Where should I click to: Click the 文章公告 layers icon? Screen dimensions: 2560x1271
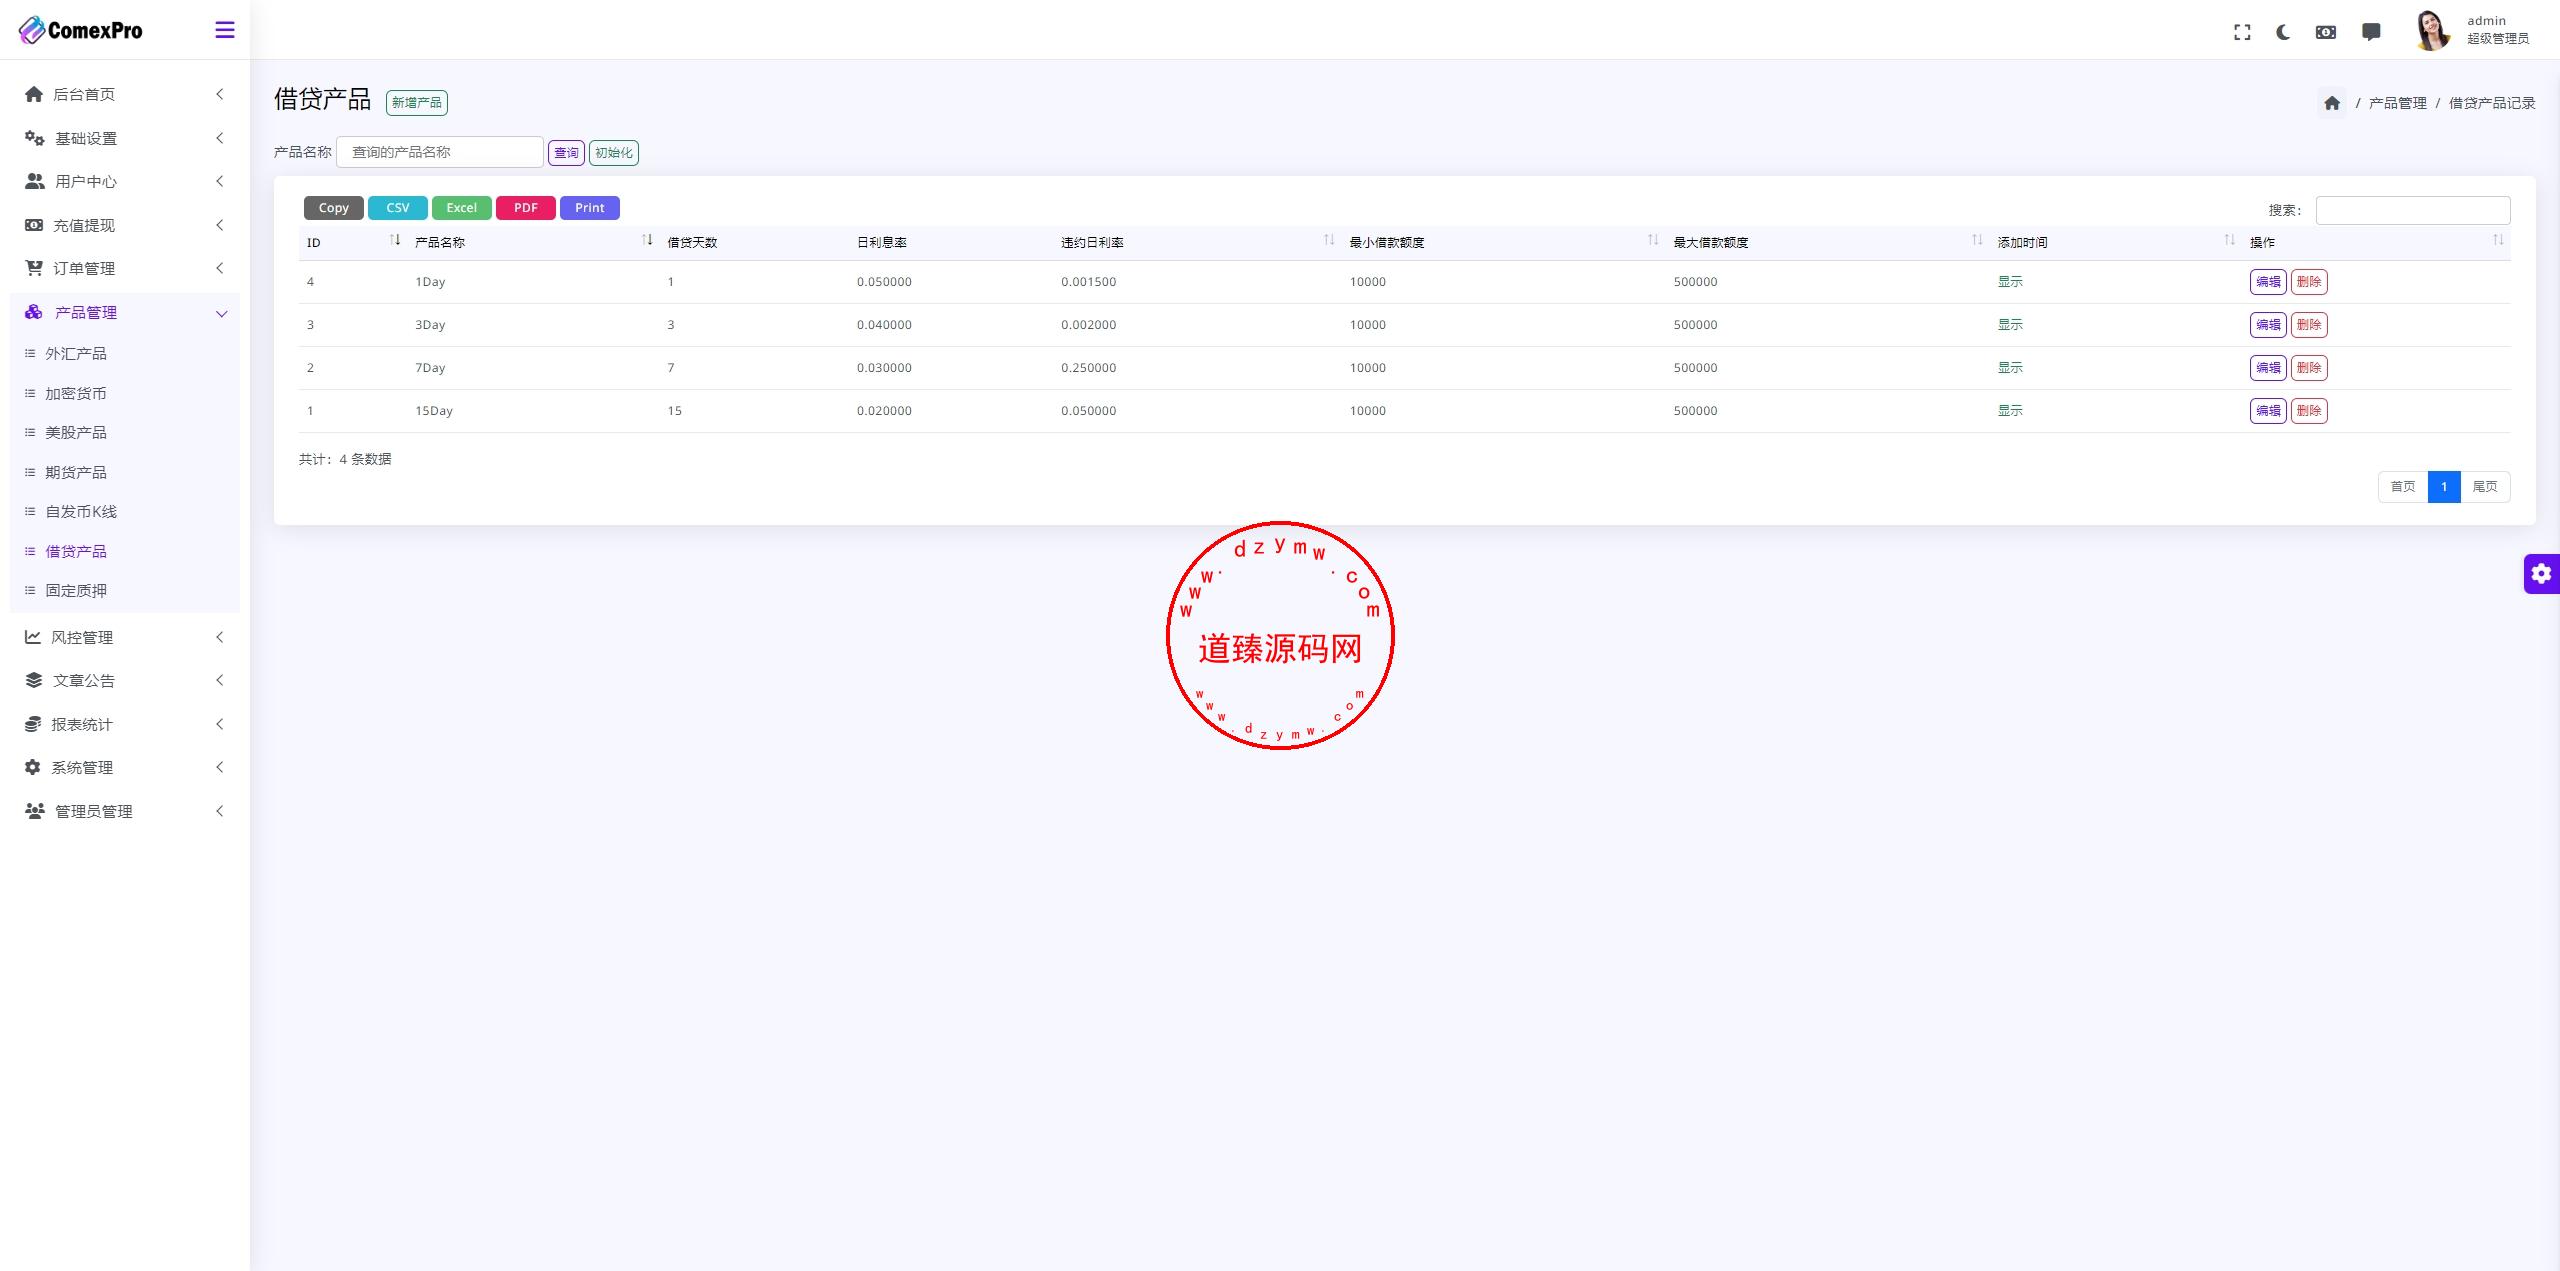34,680
